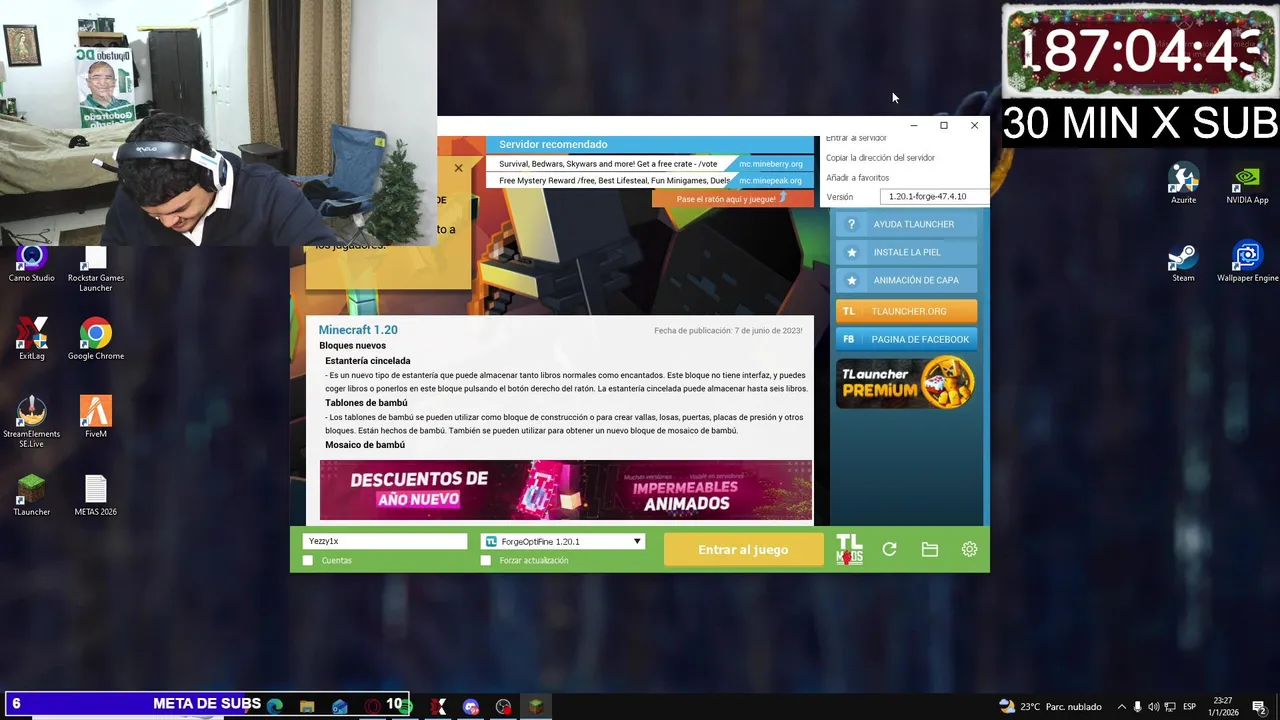1280x720 pixels.
Task: Open ExitLag desktop shortcut
Action: click(32, 340)
